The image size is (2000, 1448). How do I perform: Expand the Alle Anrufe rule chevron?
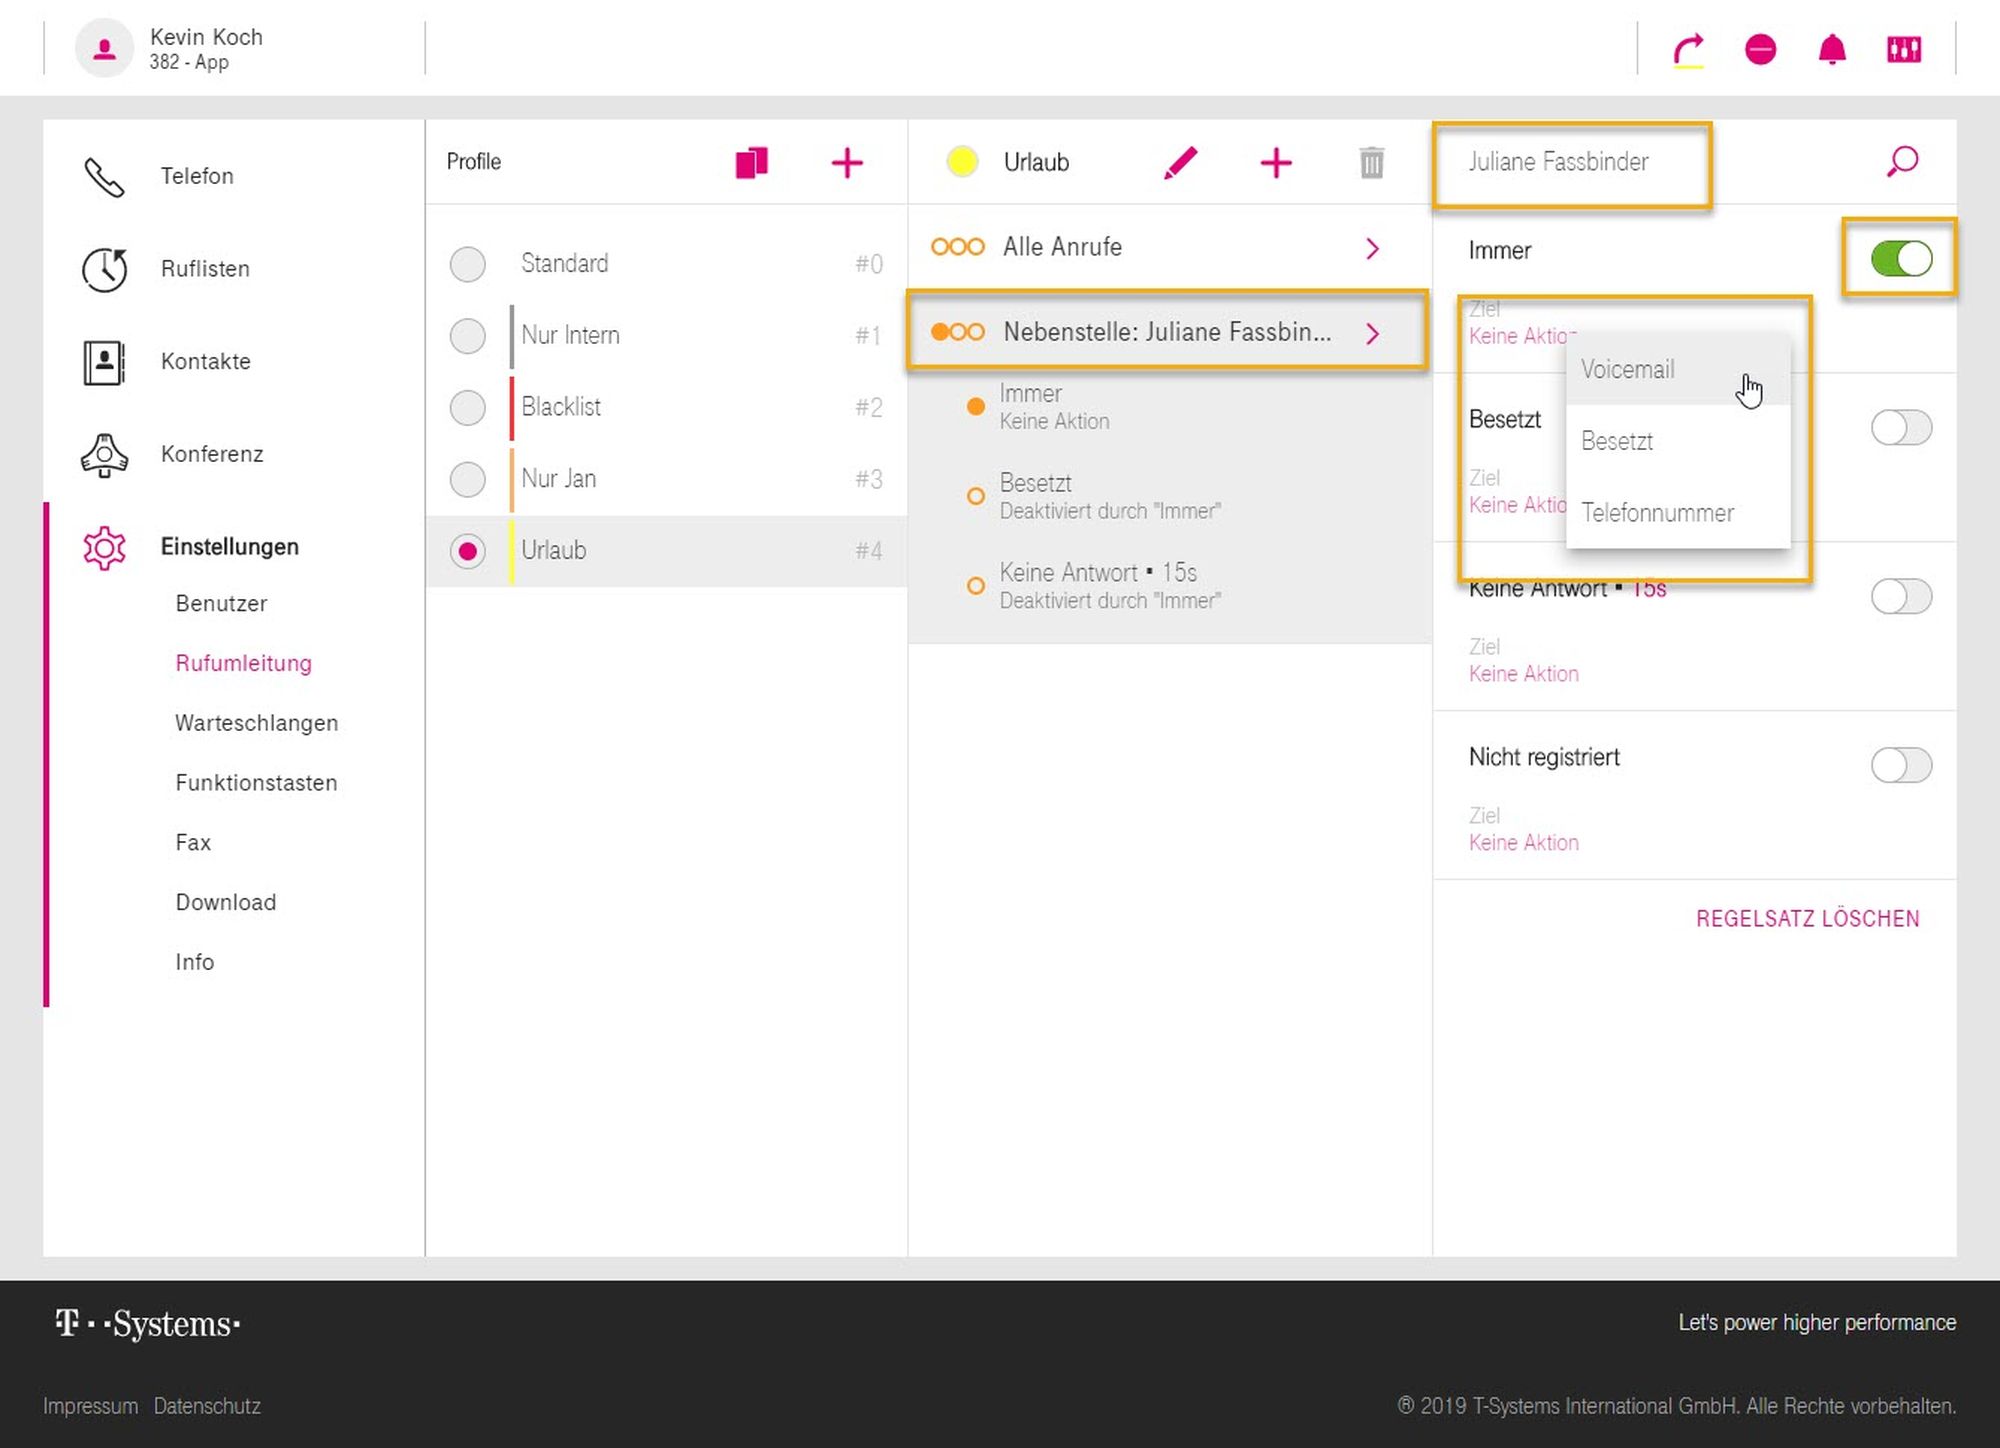coord(1373,248)
